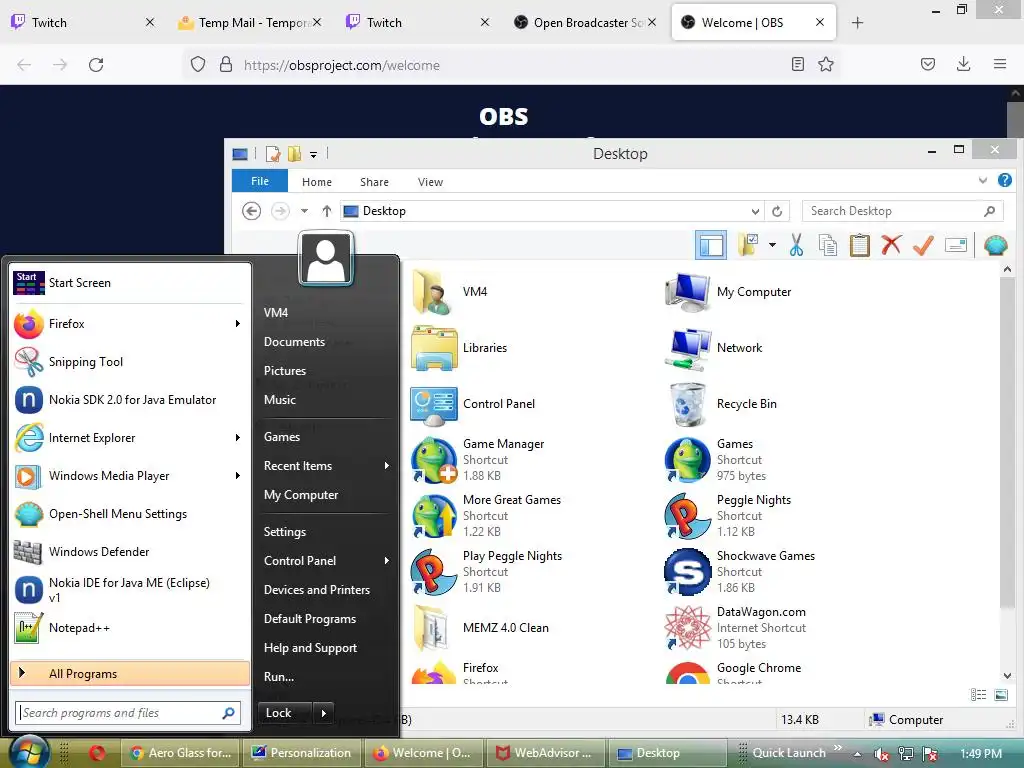Image resolution: width=1024 pixels, height=768 pixels.
Task: Open WebAdvisor taskbar button
Action: [544, 753]
